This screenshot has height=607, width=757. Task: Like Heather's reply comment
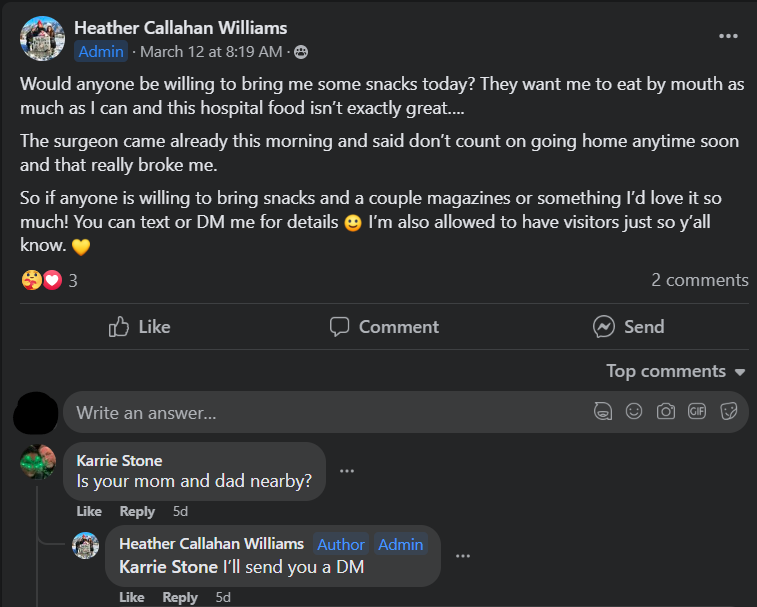pyautogui.click(x=132, y=597)
